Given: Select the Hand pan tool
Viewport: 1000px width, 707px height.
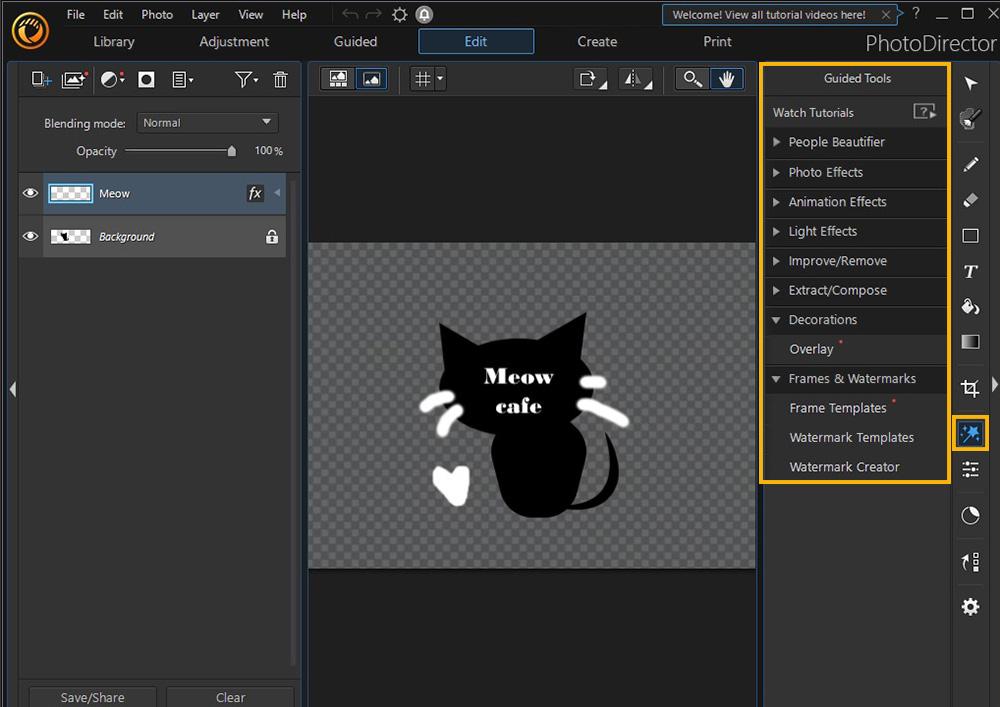Looking at the screenshot, I should [726, 79].
